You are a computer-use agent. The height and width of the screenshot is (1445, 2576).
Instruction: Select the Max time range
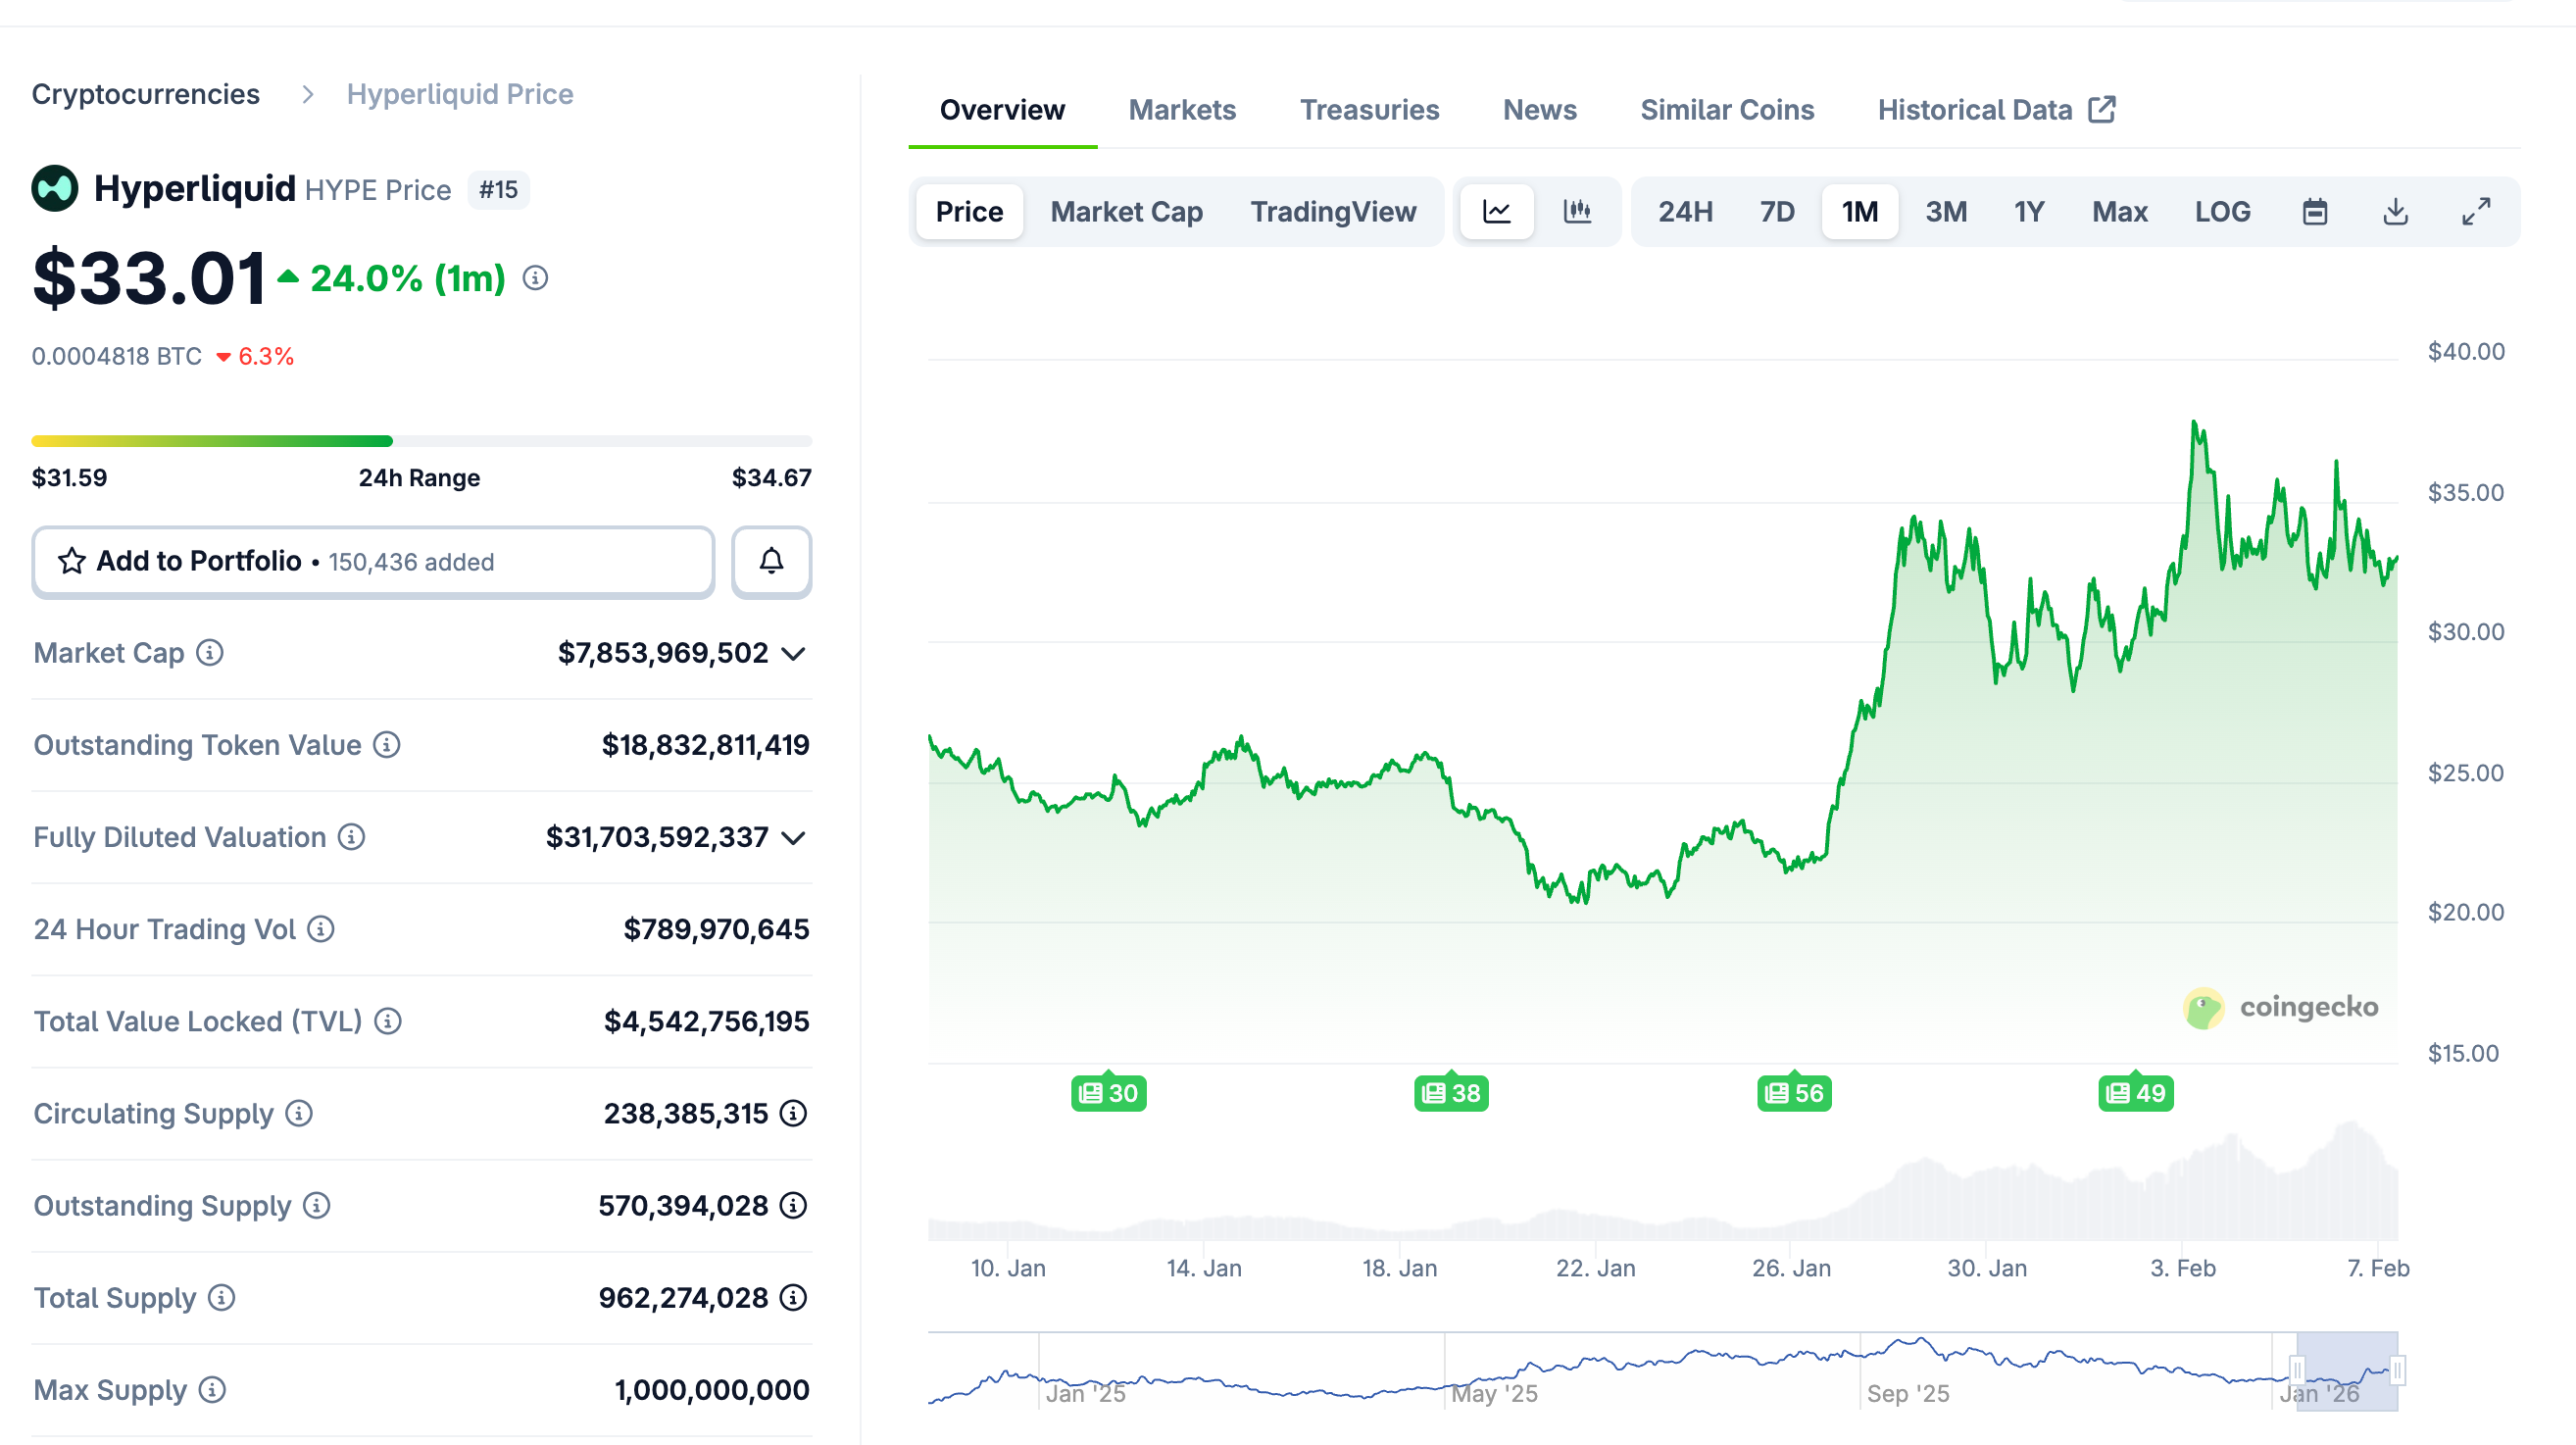coord(2119,212)
